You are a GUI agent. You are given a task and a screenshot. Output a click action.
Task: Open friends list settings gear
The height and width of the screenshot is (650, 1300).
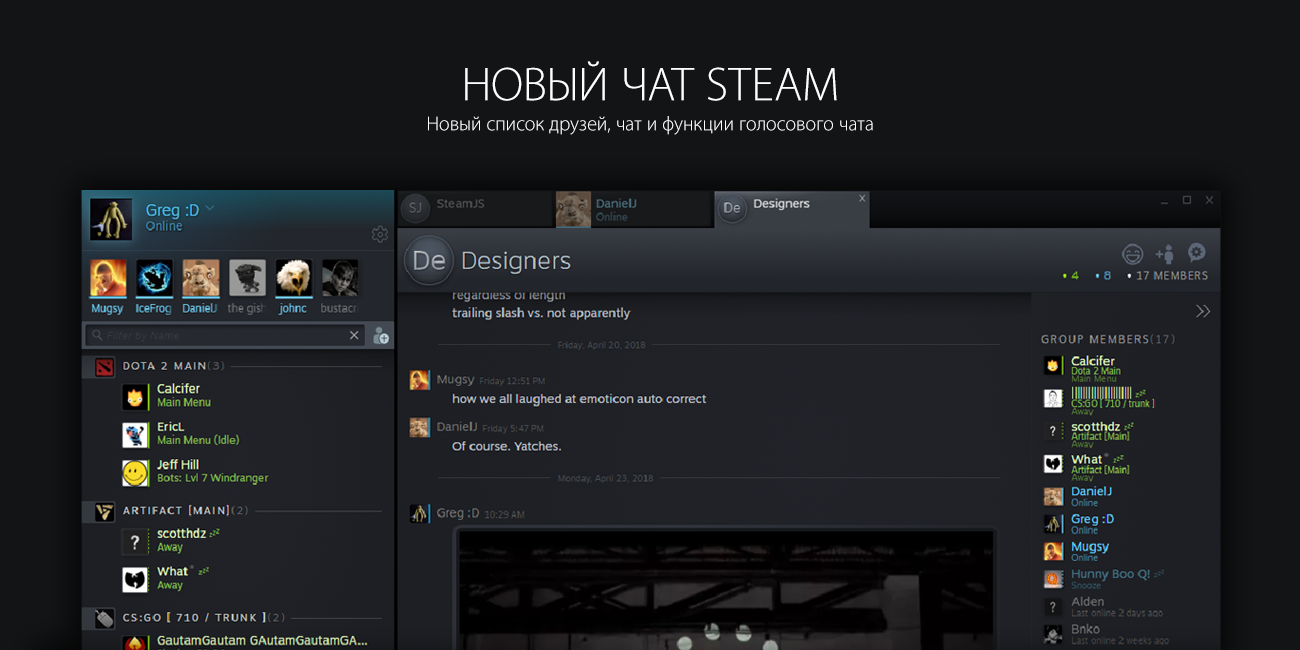pyautogui.click(x=379, y=235)
